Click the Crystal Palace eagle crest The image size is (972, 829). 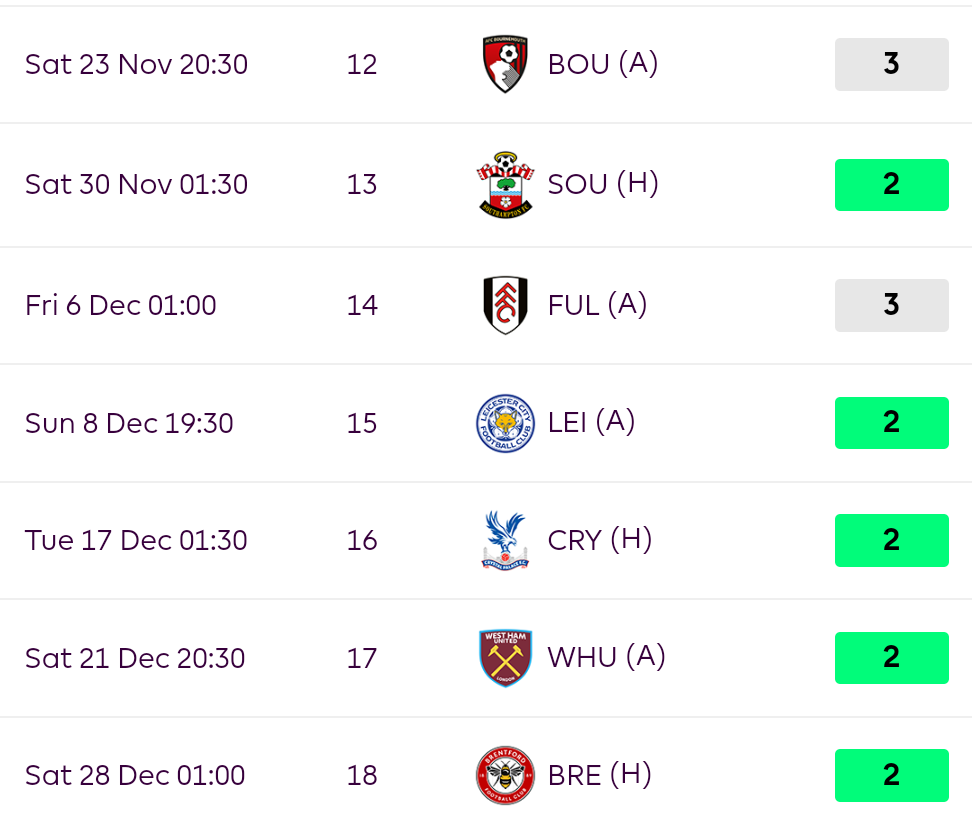click(505, 540)
